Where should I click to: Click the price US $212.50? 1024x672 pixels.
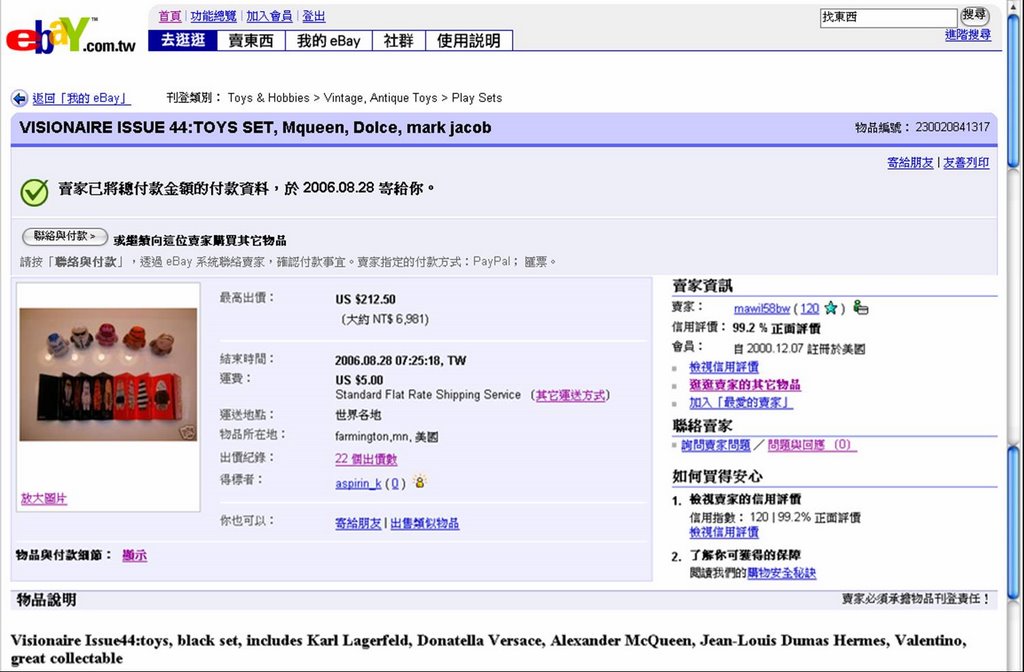point(365,299)
